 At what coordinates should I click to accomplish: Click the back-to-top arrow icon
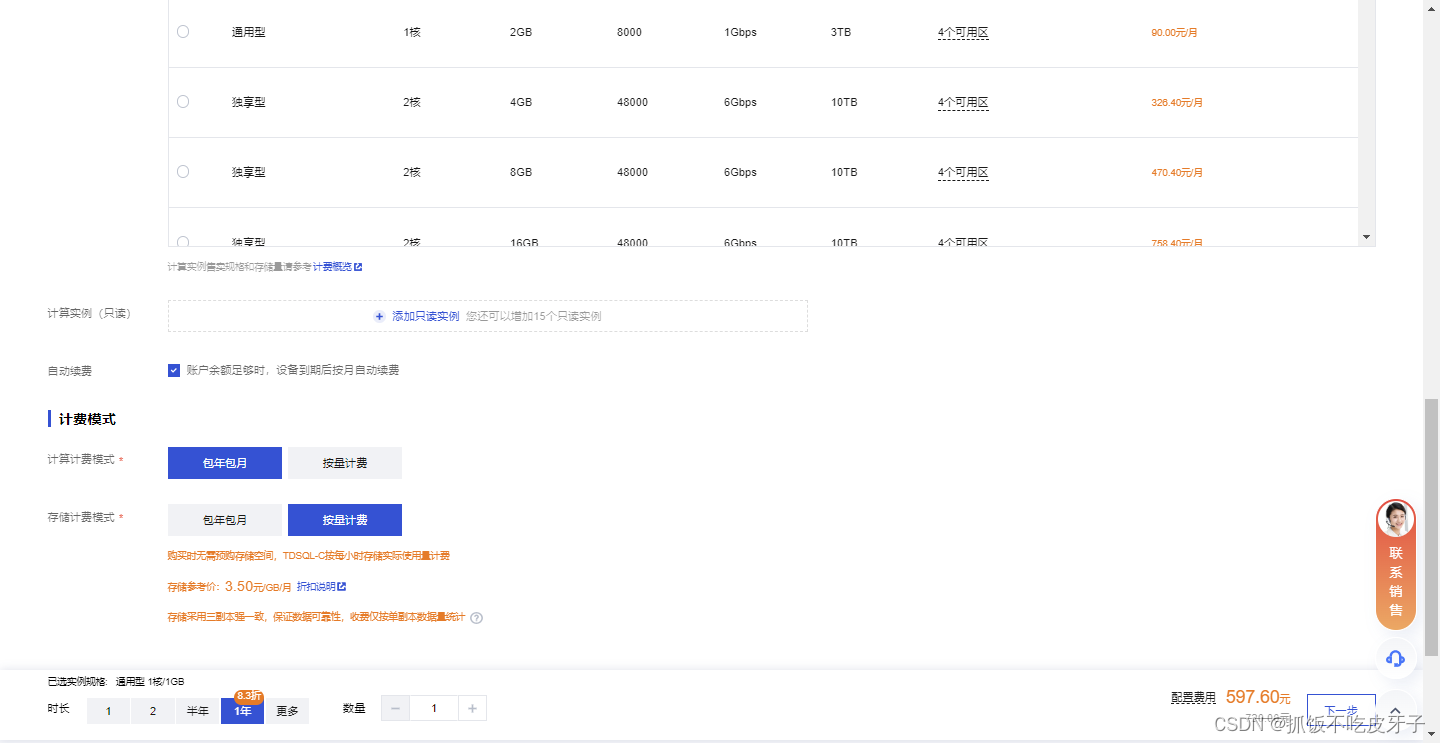coord(1395,710)
